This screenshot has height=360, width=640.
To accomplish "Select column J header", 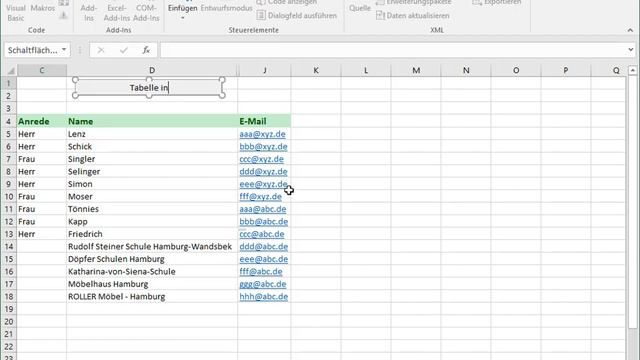I will (x=264, y=71).
